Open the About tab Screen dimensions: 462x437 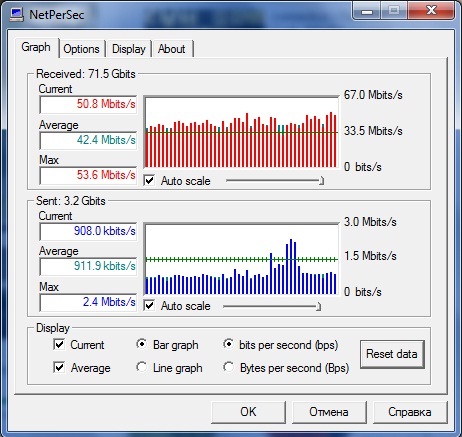coord(171,49)
